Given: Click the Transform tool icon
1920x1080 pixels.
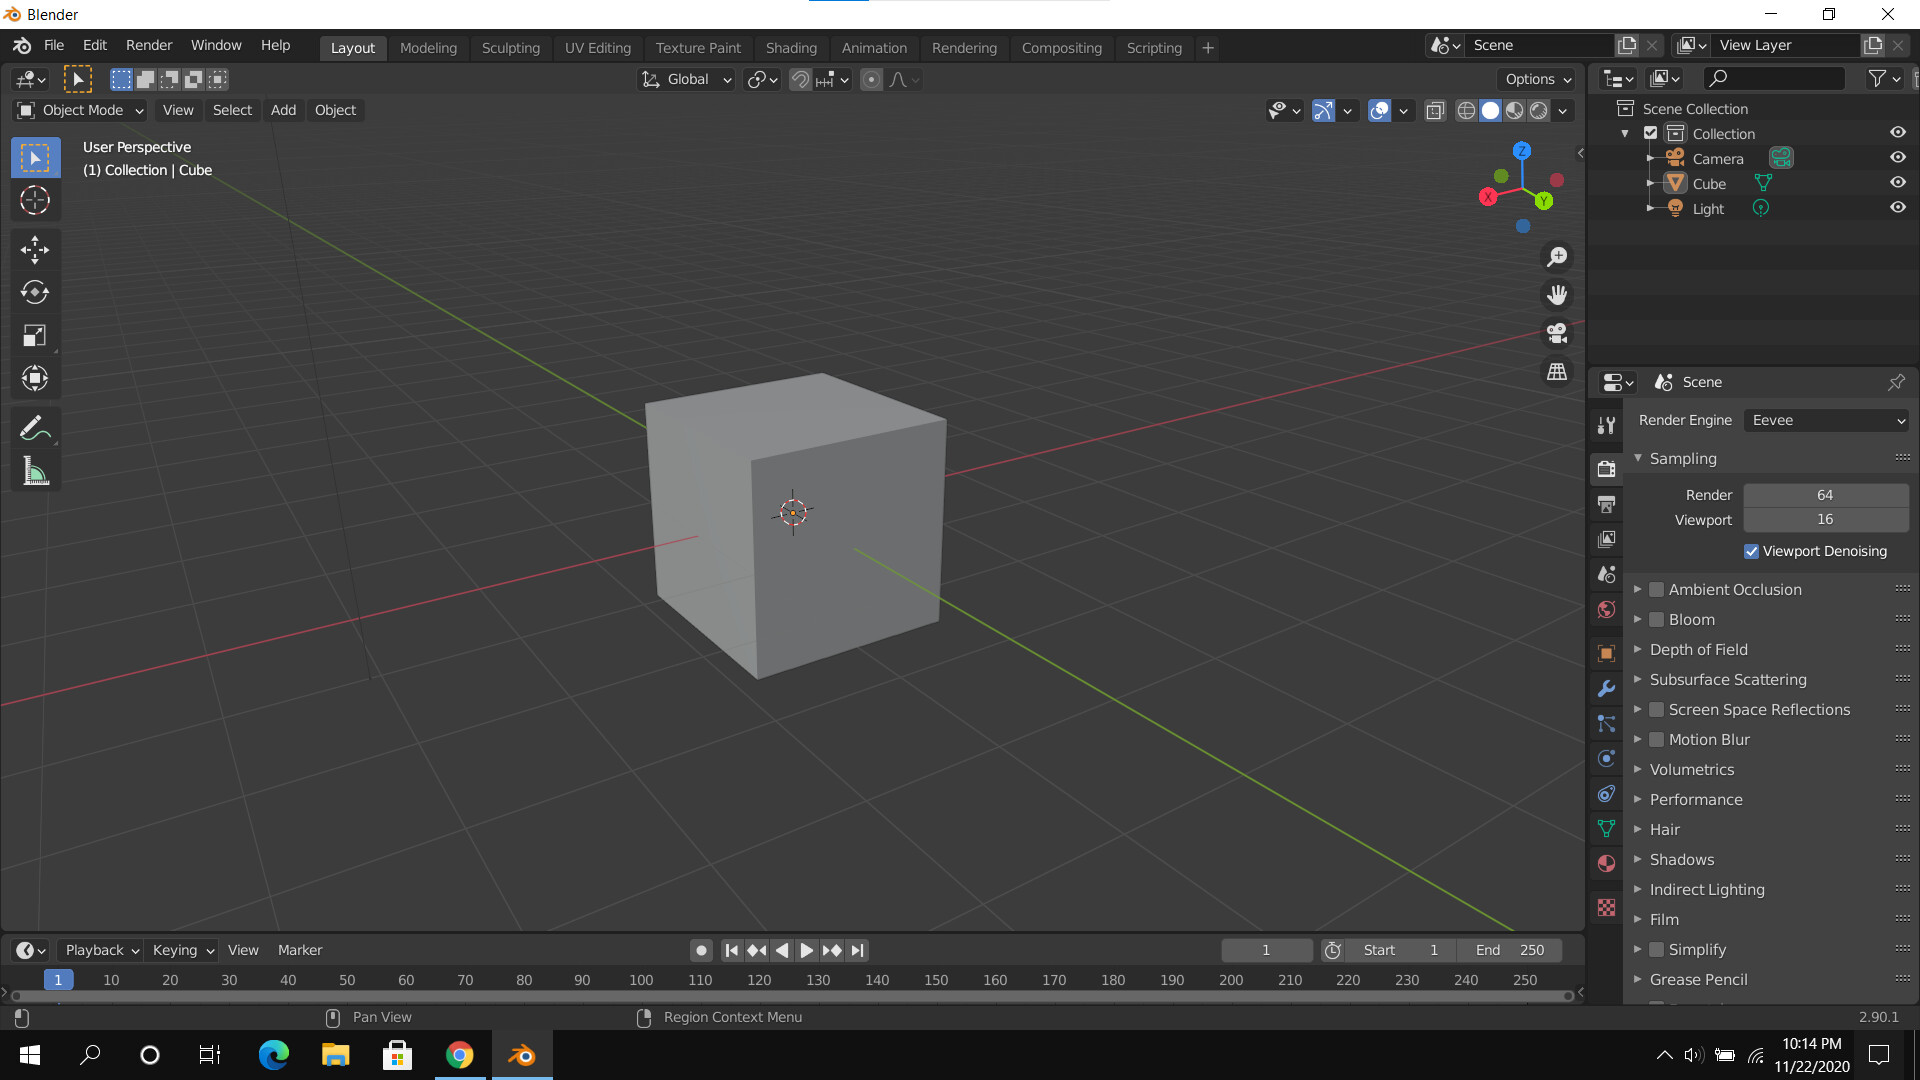Looking at the screenshot, I should 34,378.
